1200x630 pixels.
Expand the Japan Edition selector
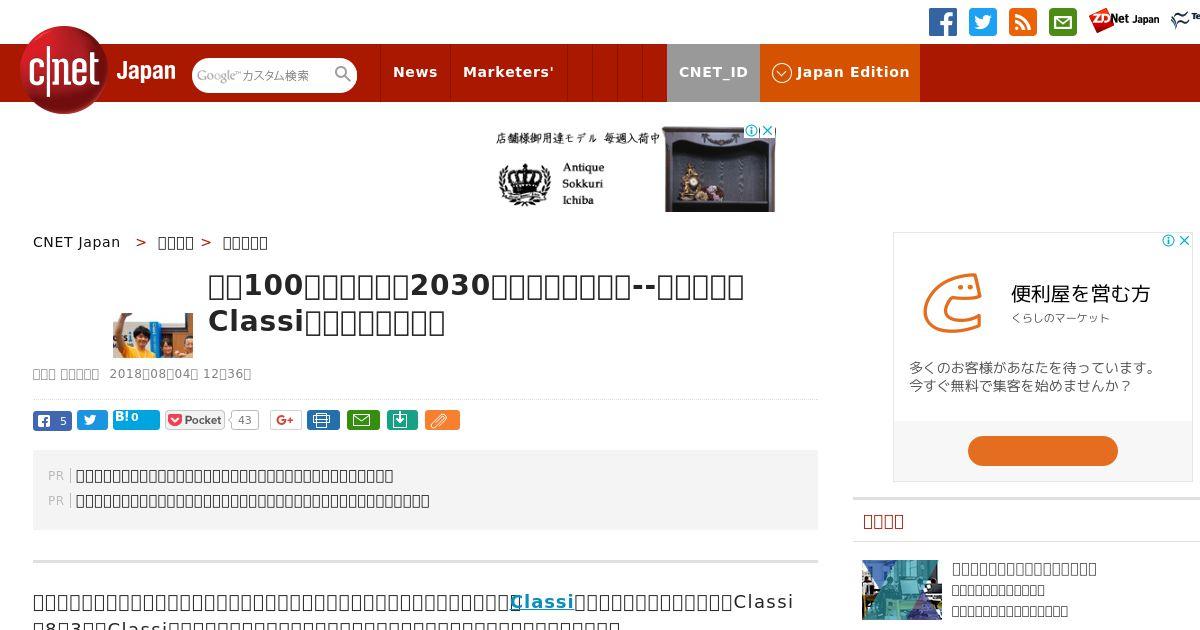840,72
